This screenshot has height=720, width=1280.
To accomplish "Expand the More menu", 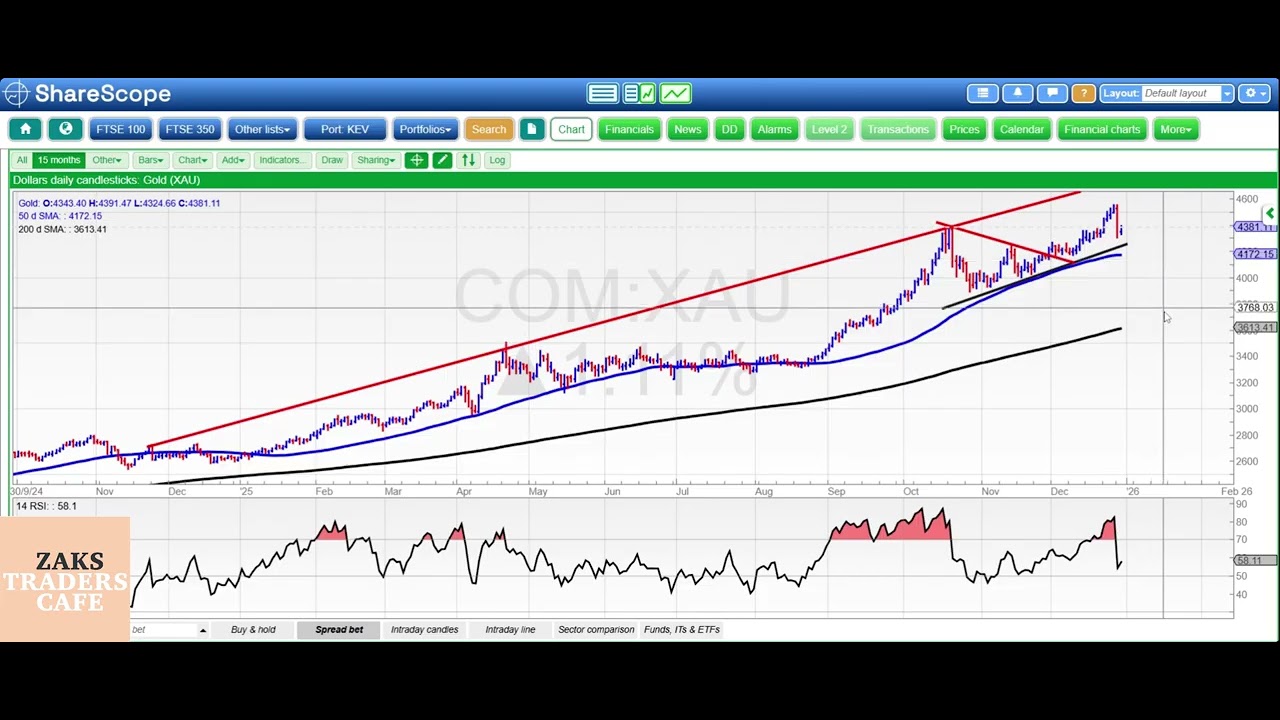I will coord(1175,129).
